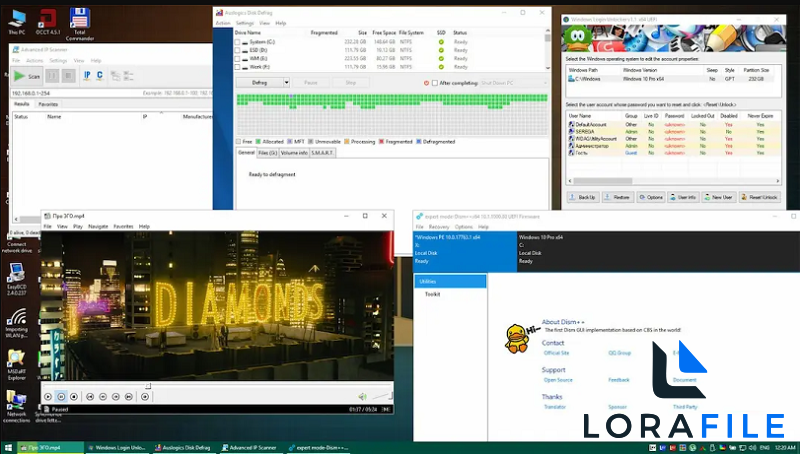This screenshot has width=800, height=454.
Task: Click the Drive Name column header
Action: 247,33
